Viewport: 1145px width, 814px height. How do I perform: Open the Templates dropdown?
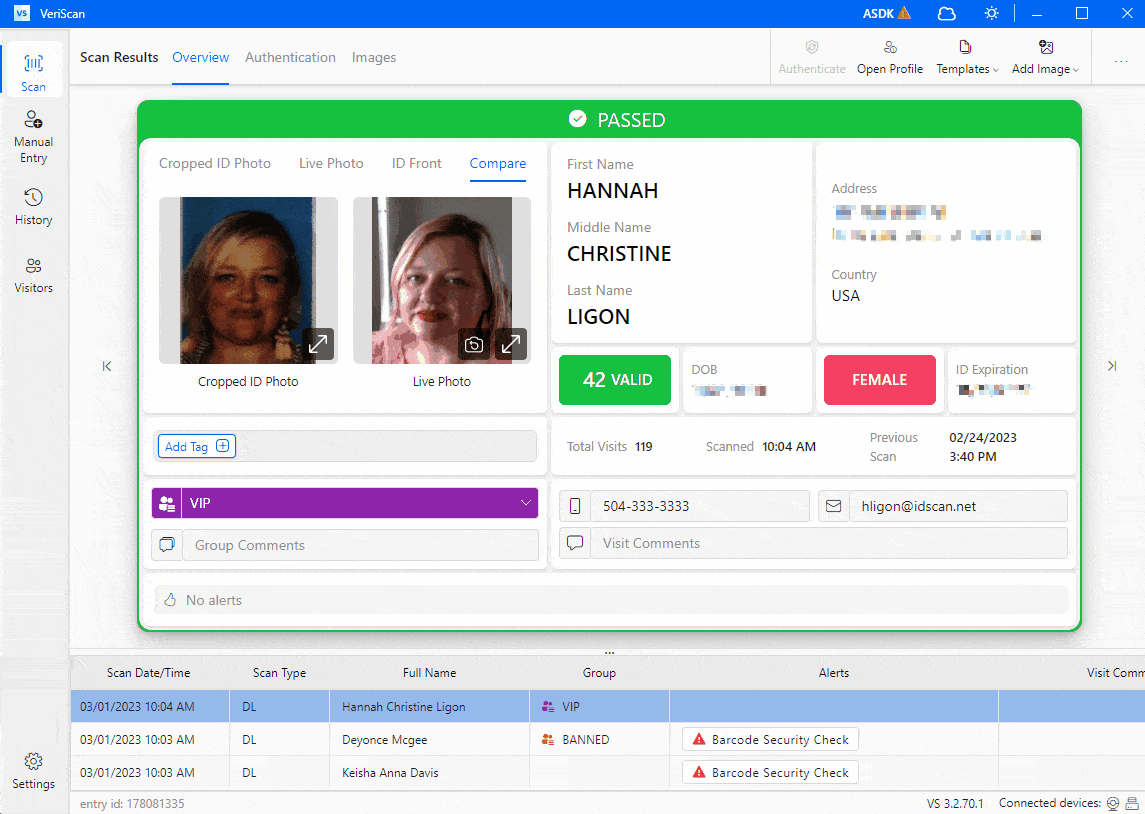967,58
